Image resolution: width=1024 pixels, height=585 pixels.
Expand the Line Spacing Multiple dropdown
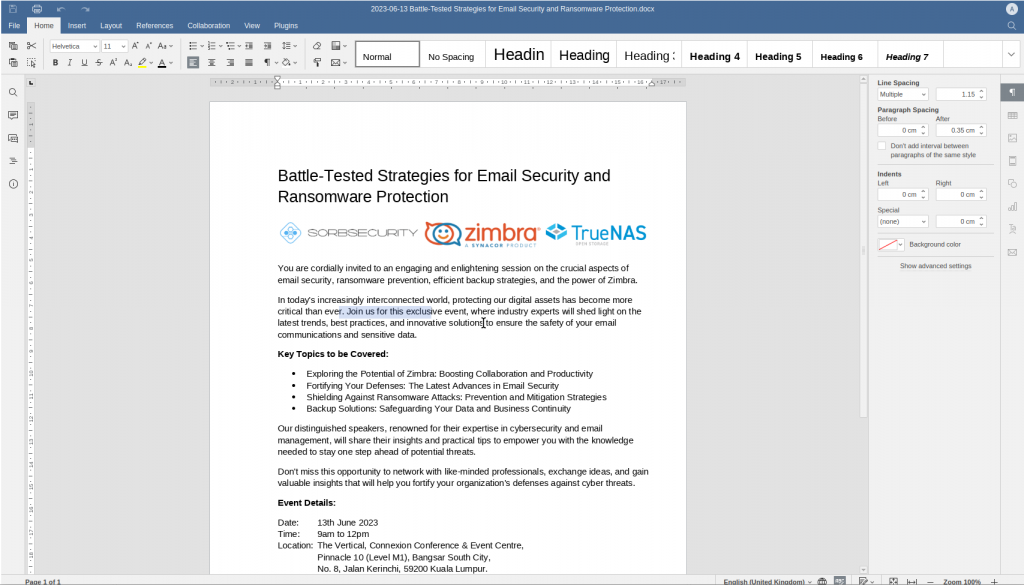click(x=901, y=93)
